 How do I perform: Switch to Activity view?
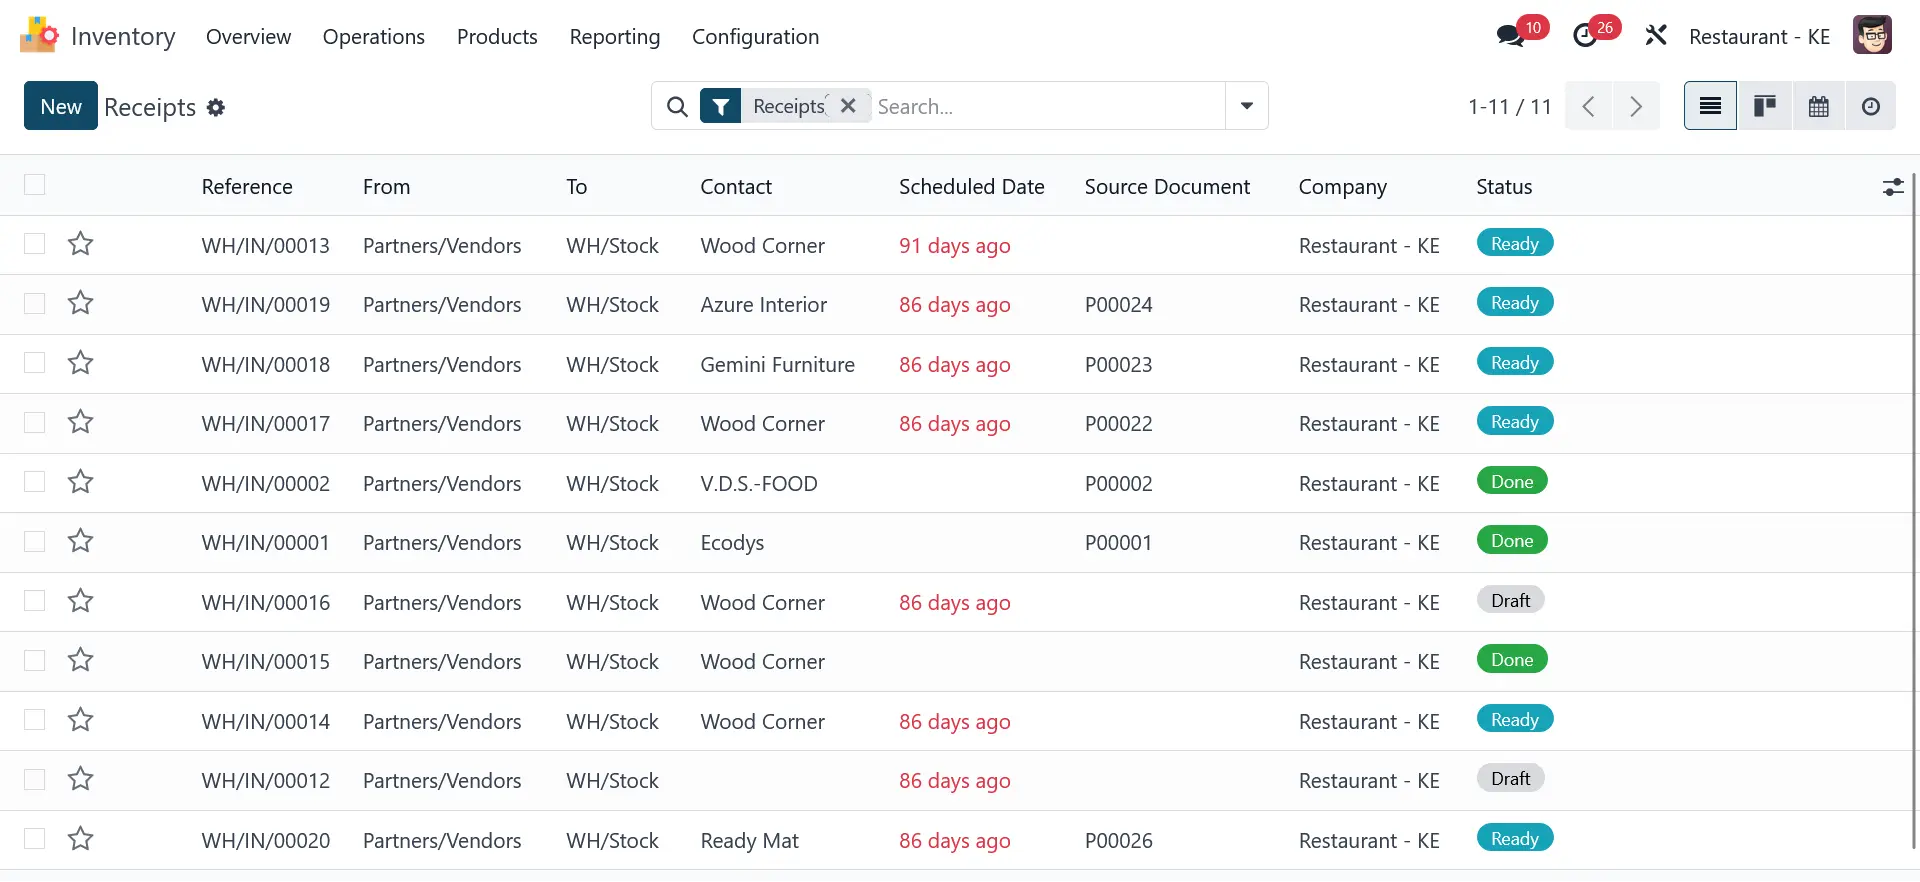point(1870,106)
